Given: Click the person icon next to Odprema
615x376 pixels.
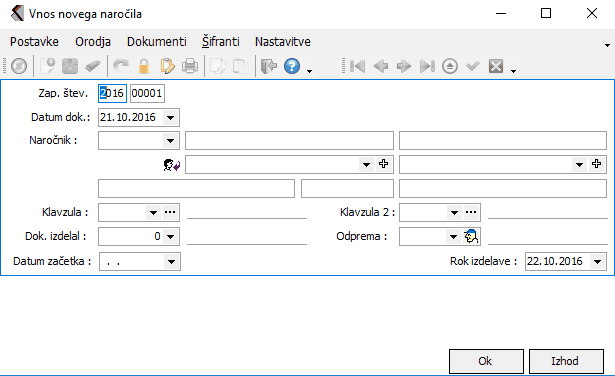Looking at the screenshot, I should pos(471,236).
